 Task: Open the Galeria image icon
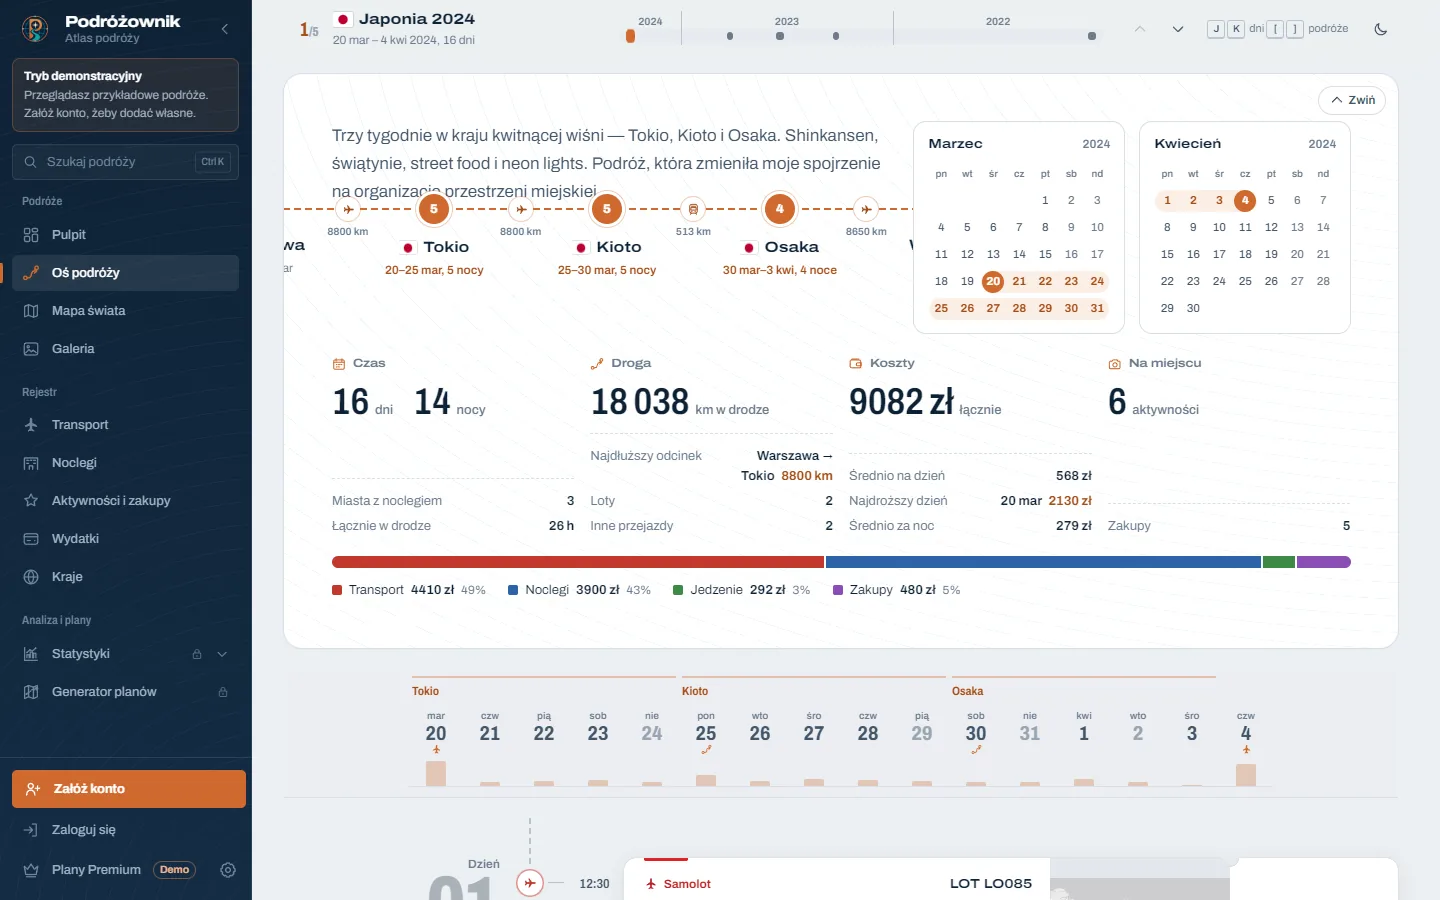coord(31,349)
